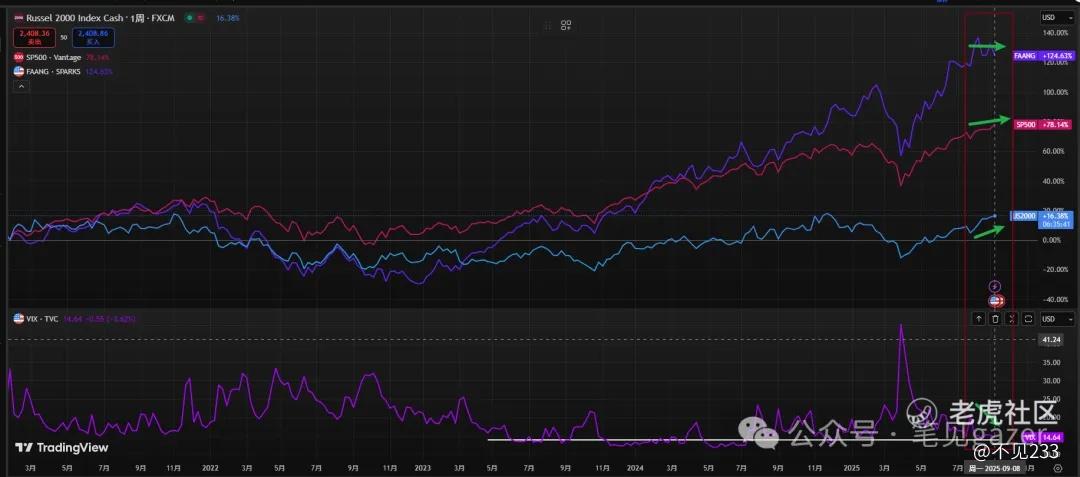Click the purple lightning event marker
Viewport: 1080px width, 477px height.
(995, 286)
